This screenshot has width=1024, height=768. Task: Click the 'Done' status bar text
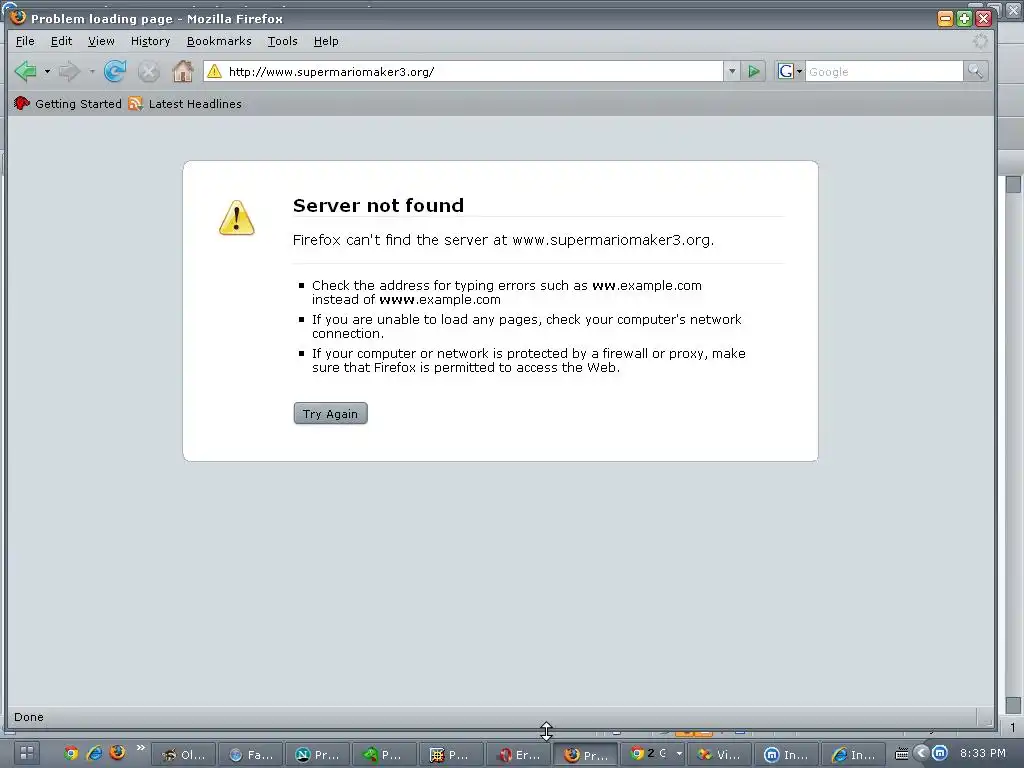point(29,716)
